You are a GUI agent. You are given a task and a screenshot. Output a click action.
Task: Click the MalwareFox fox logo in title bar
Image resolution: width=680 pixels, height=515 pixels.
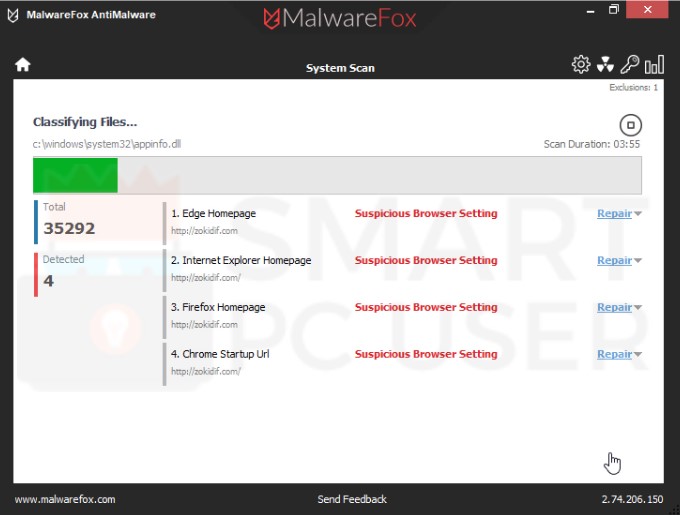(13, 15)
